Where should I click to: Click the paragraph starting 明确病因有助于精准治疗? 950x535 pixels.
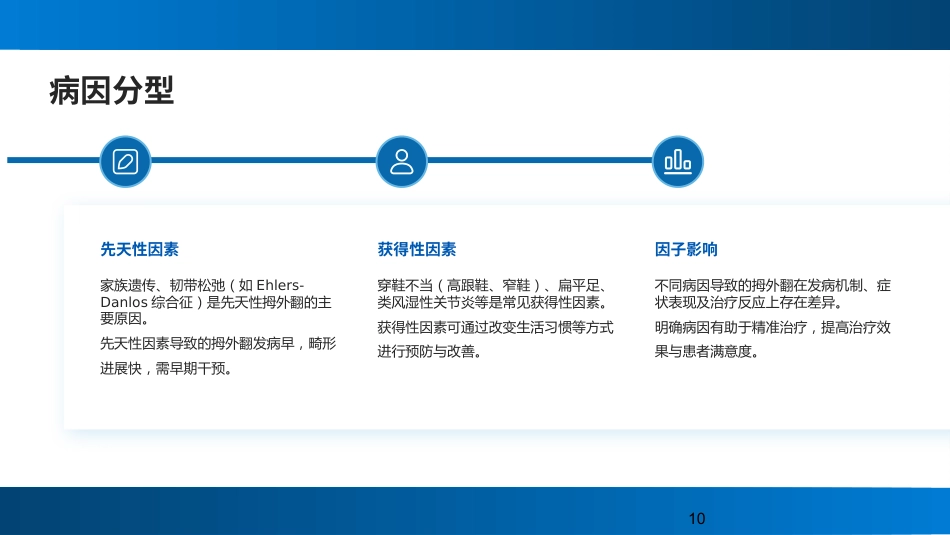pyautogui.click(x=772, y=339)
